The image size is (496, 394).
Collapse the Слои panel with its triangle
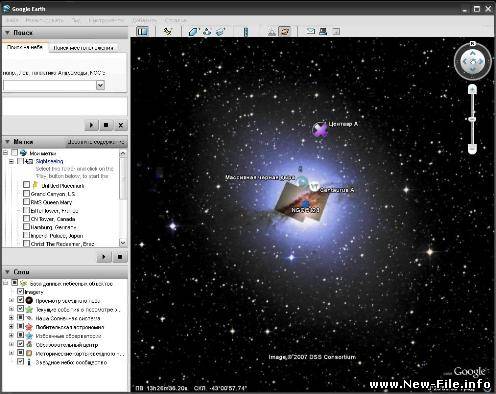[7, 272]
